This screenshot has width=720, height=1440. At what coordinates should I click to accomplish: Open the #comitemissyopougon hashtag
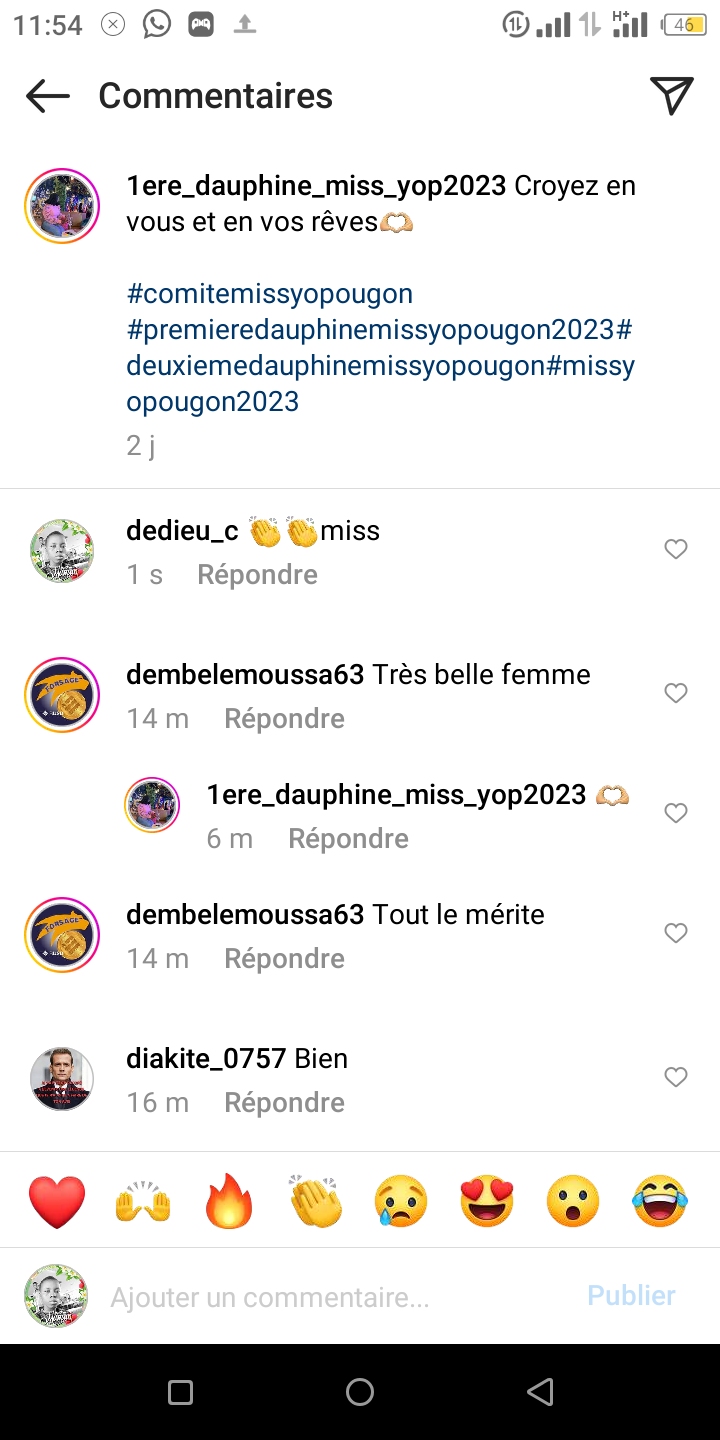click(x=270, y=294)
